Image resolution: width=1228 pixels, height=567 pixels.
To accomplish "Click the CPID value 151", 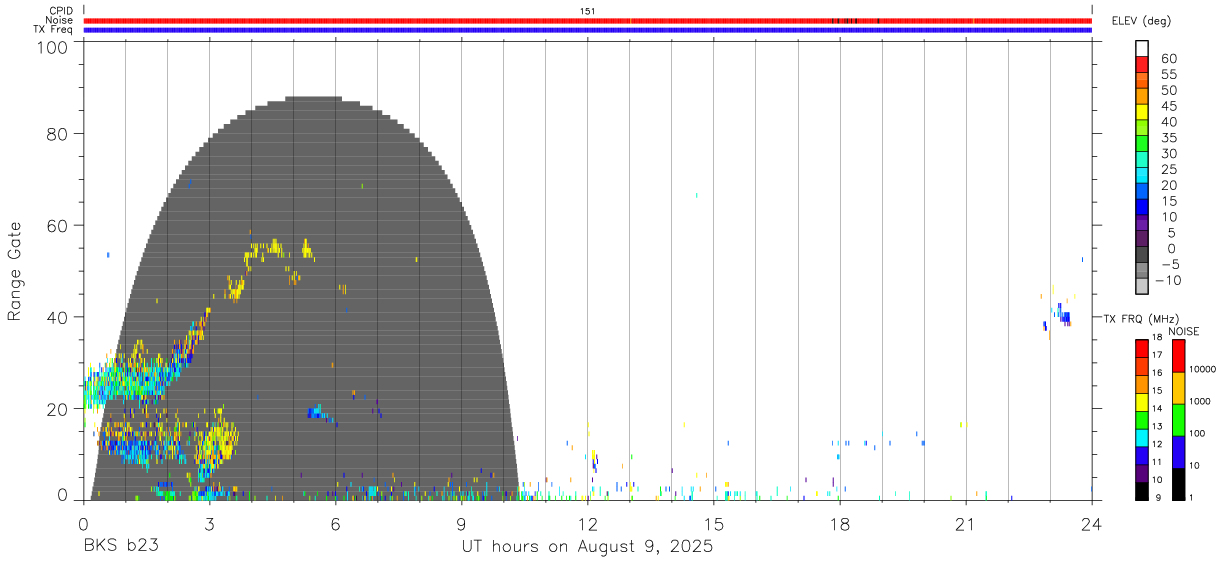I will click(x=587, y=11).
